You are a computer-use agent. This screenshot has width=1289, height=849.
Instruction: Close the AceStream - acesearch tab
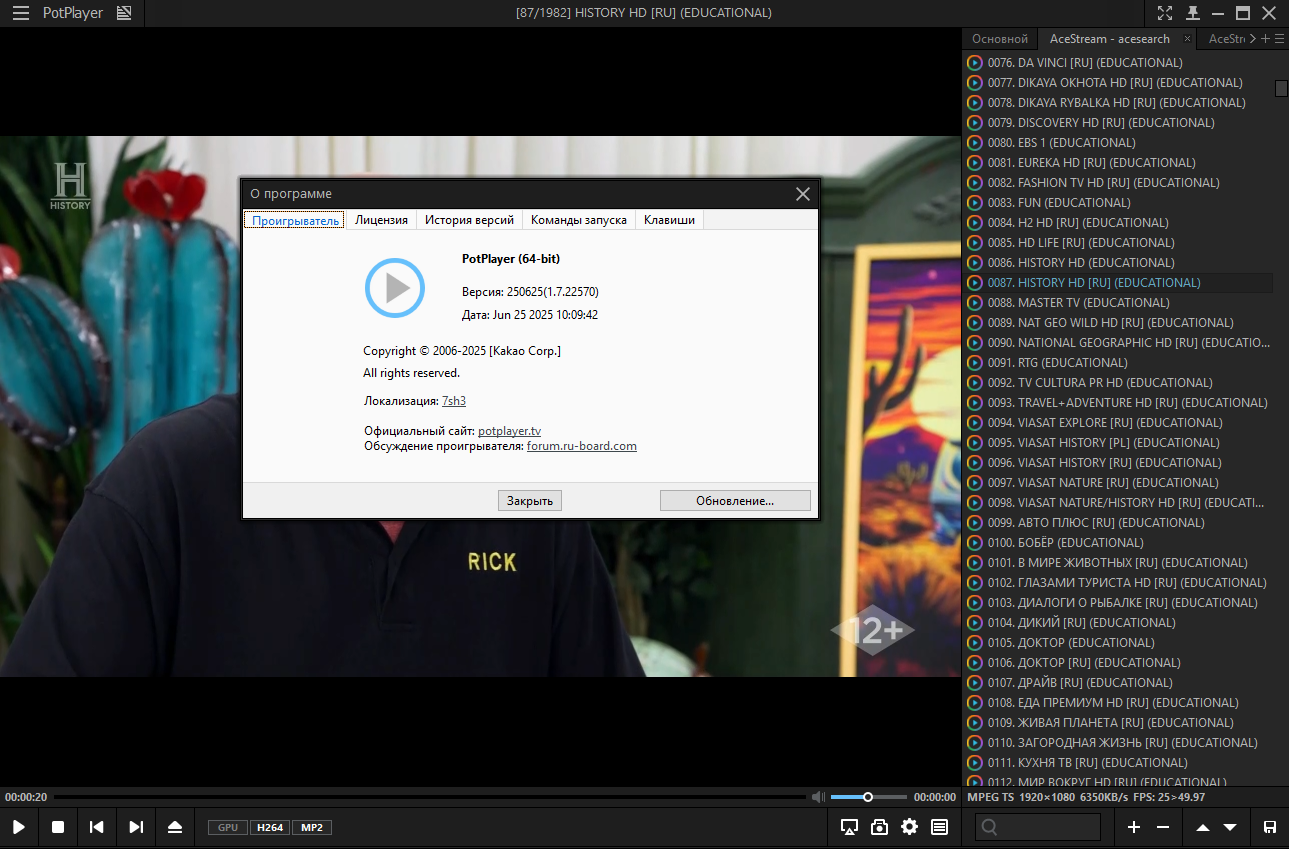[1187, 39]
